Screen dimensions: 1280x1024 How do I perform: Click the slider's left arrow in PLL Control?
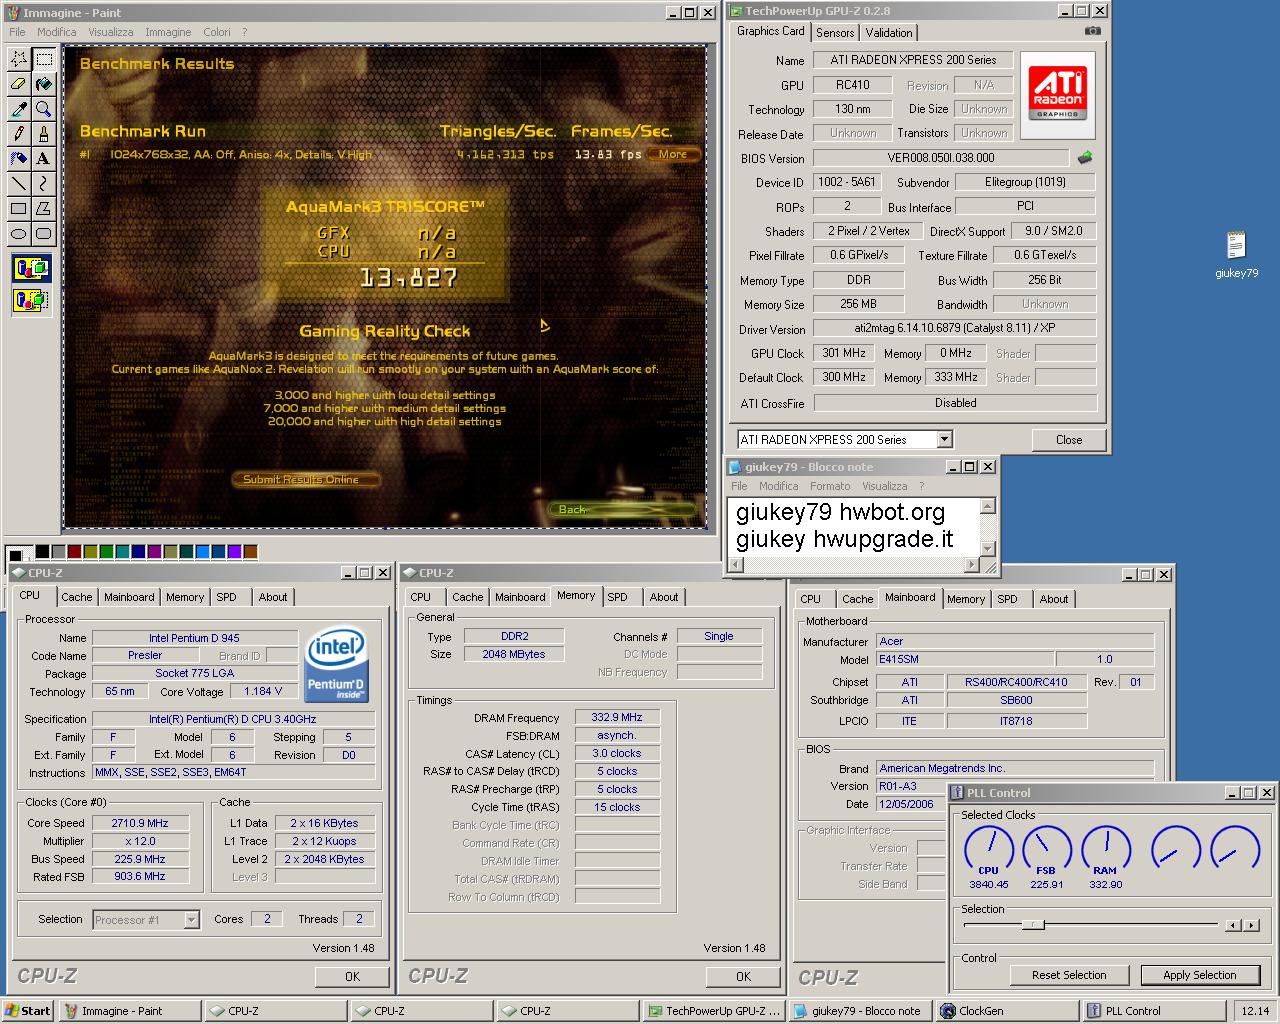1233,926
